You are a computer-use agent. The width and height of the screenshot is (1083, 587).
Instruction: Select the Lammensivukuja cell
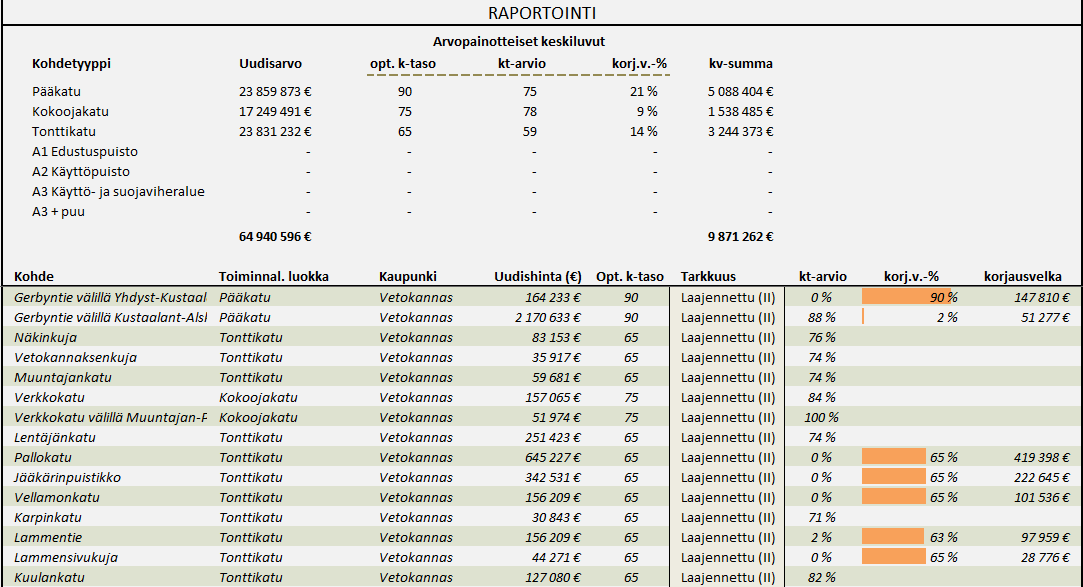coord(66,558)
